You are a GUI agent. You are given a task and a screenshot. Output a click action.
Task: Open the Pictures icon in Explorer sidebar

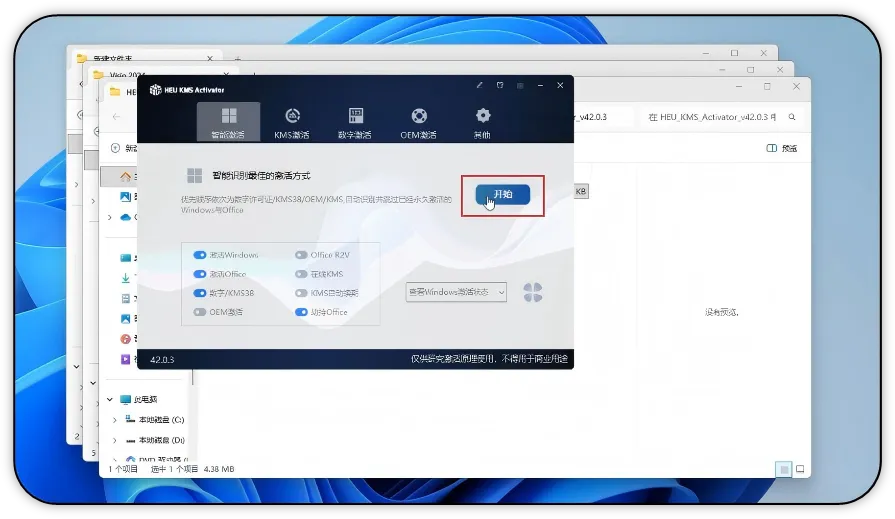click(x=126, y=319)
